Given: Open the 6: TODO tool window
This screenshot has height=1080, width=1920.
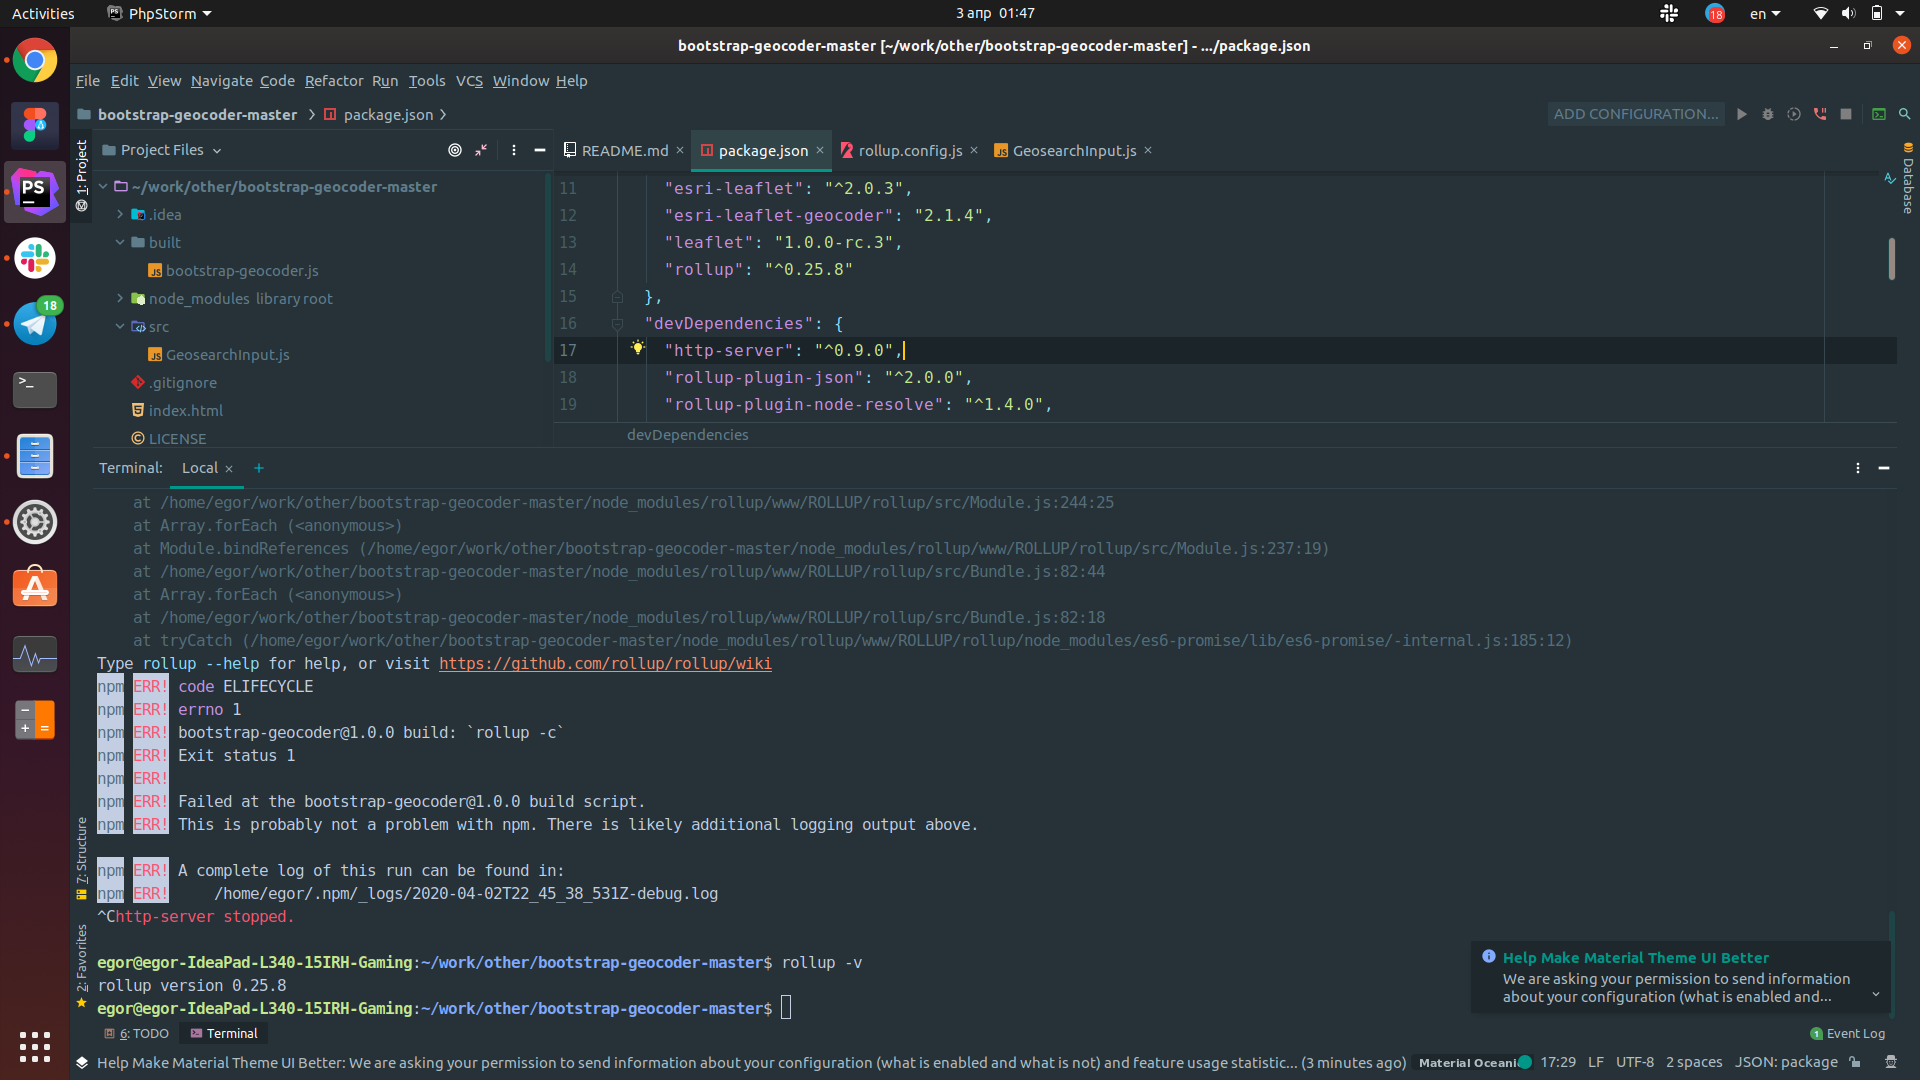Looking at the screenshot, I should pos(137,1033).
